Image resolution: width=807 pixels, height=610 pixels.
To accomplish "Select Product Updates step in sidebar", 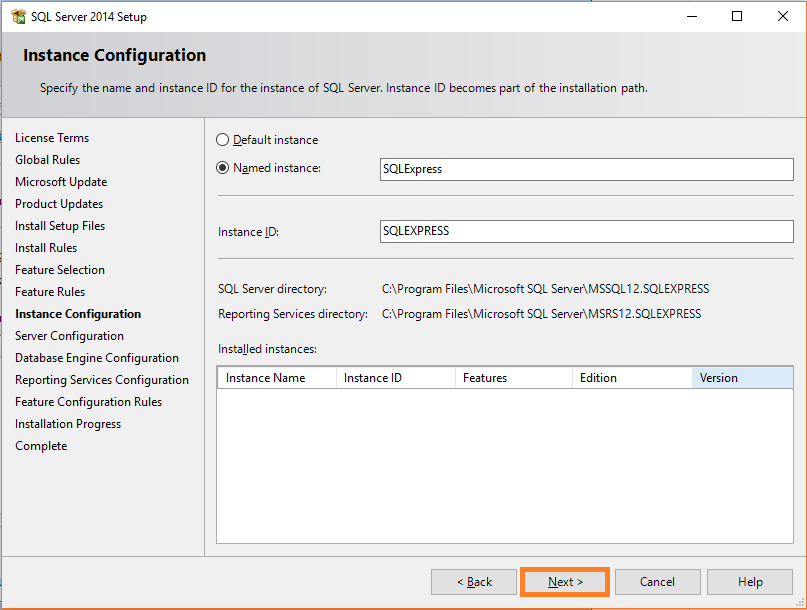I will click(x=59, y=204).
